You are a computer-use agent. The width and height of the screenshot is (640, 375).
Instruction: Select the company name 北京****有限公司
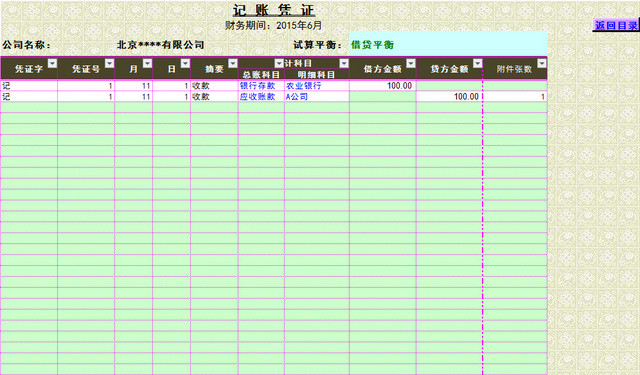pos(160,45)
